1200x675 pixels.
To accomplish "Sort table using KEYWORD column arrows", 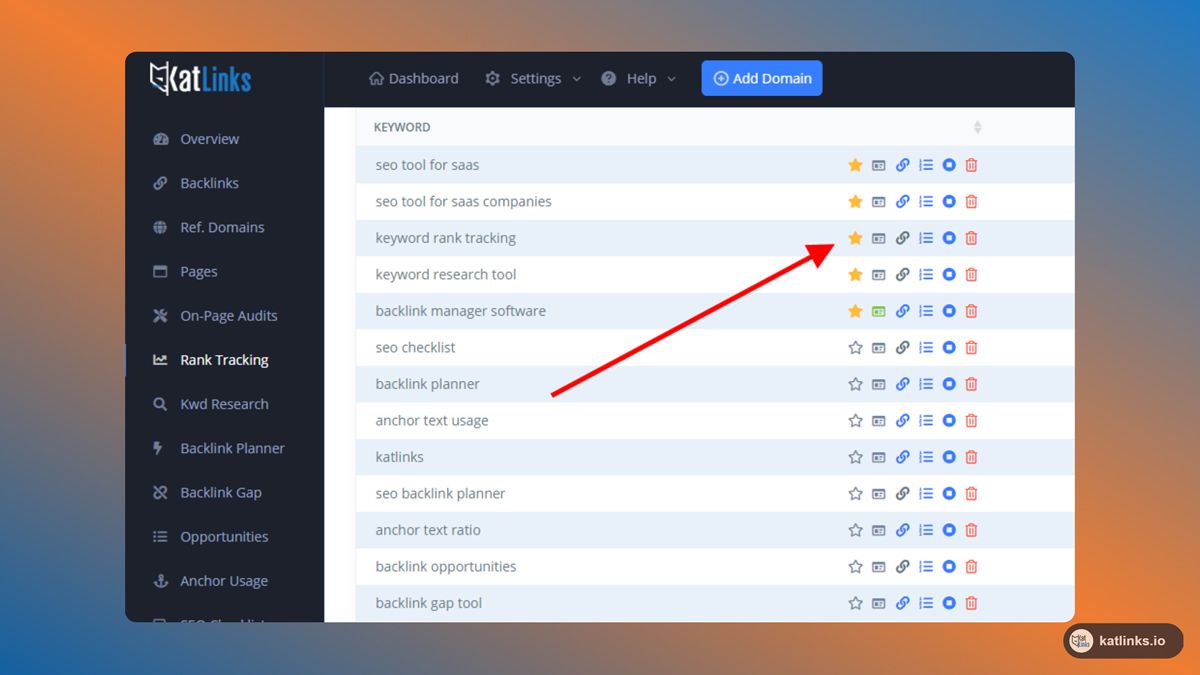I will (977, 127).
